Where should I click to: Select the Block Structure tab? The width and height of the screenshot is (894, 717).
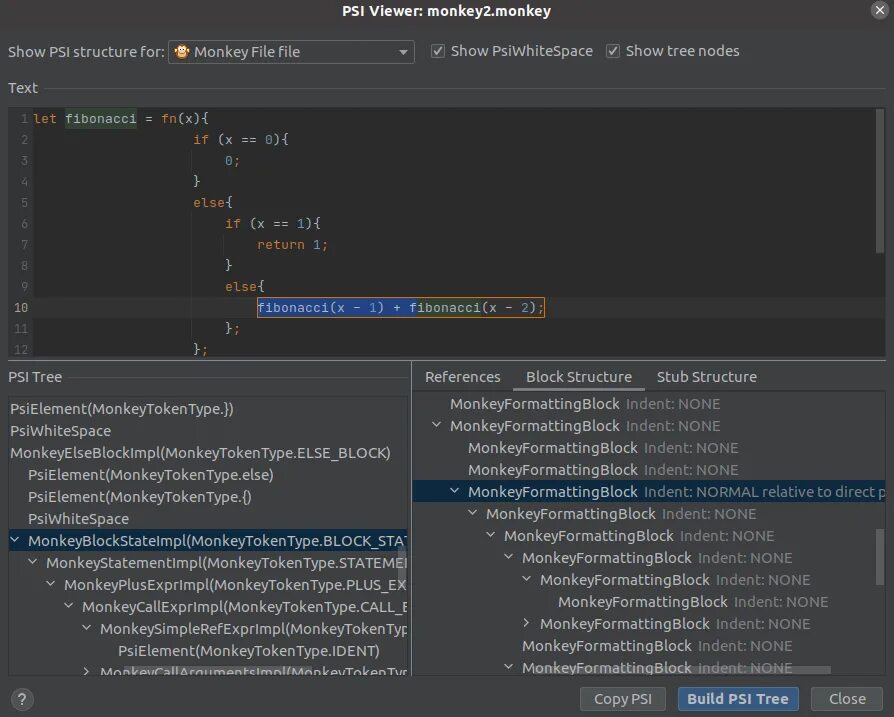(x=578, y=377)
